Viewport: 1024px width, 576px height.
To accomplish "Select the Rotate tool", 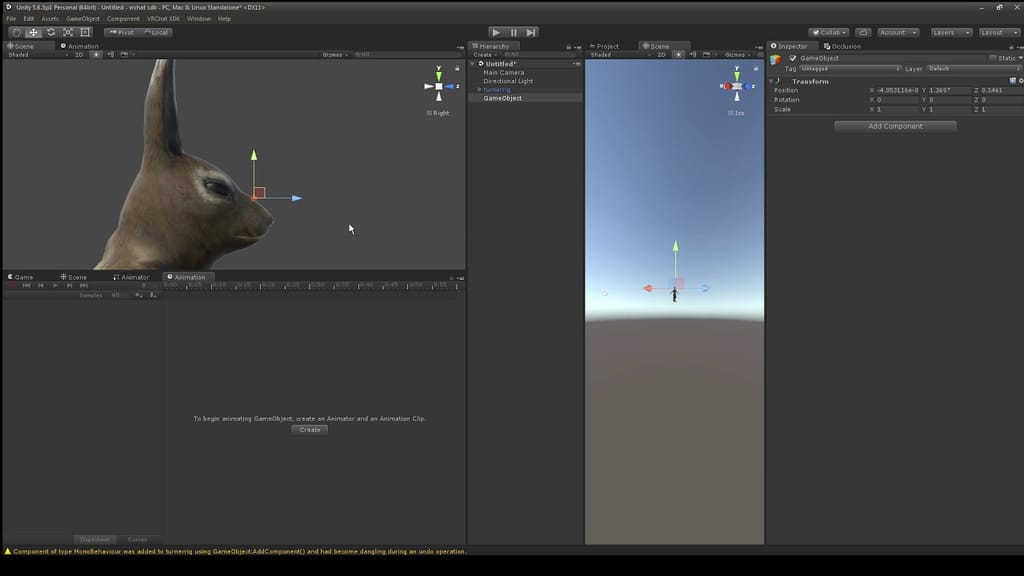I will [50, 32].
